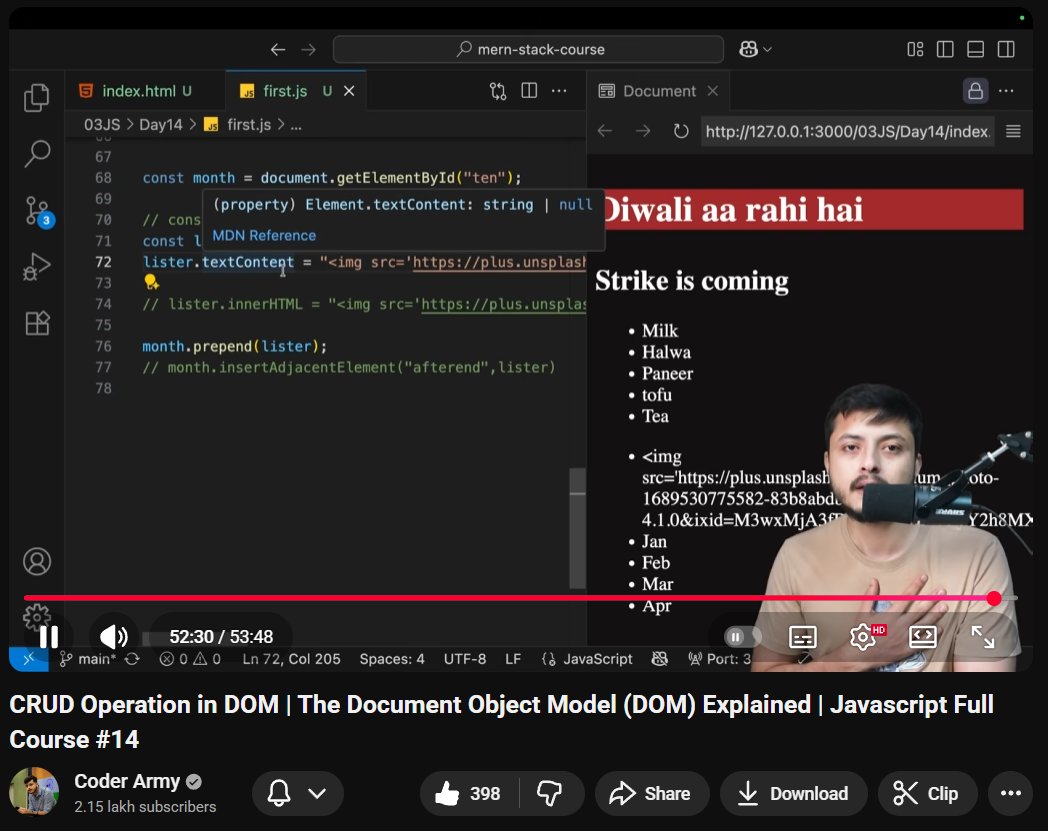Toggle the autoplay switch
This screenshot has width=1048, height=831.
[741, 637]
